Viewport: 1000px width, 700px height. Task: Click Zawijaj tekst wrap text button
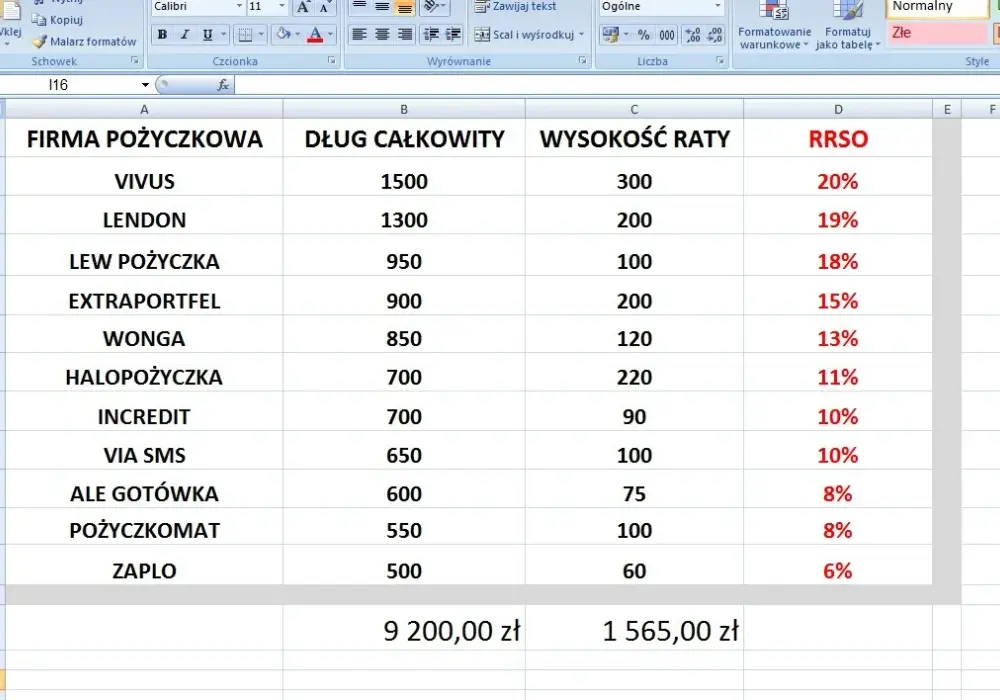(515, 6)
